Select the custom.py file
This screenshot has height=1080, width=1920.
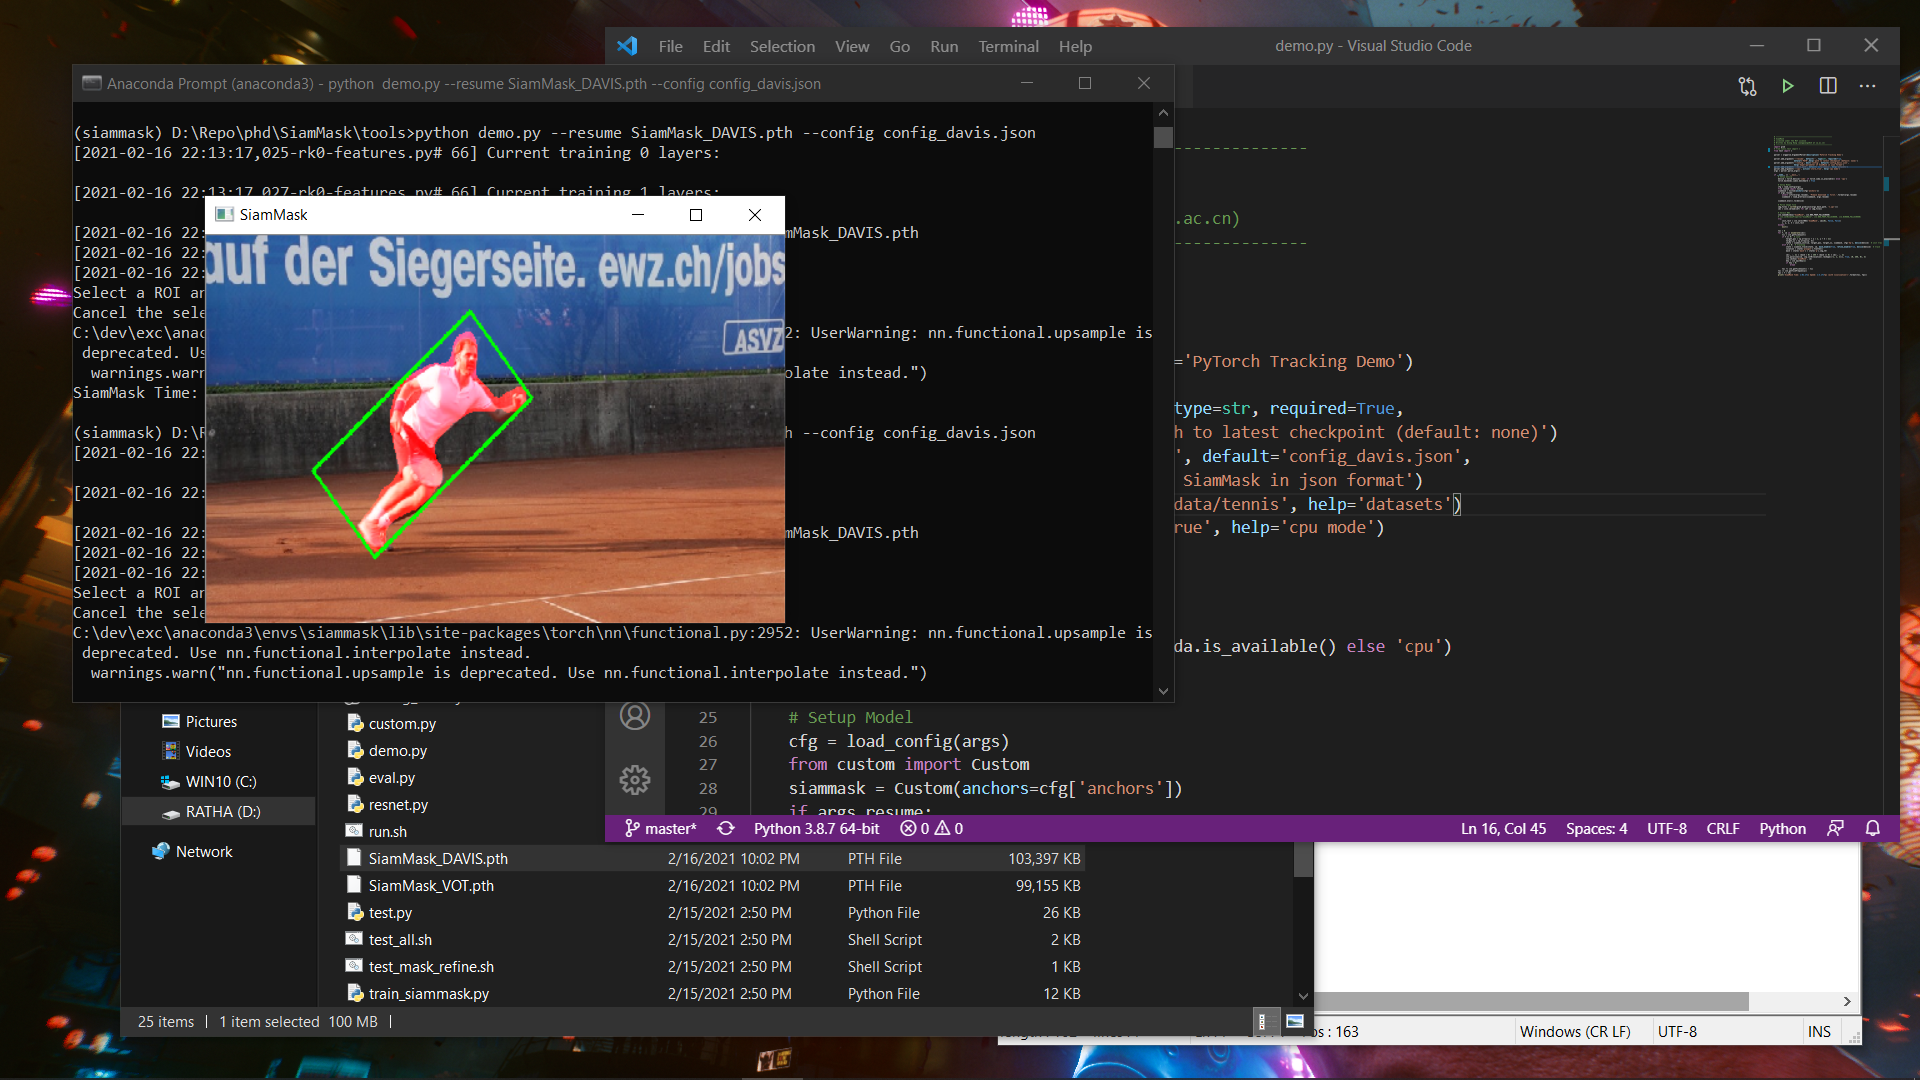pos(402,724)
